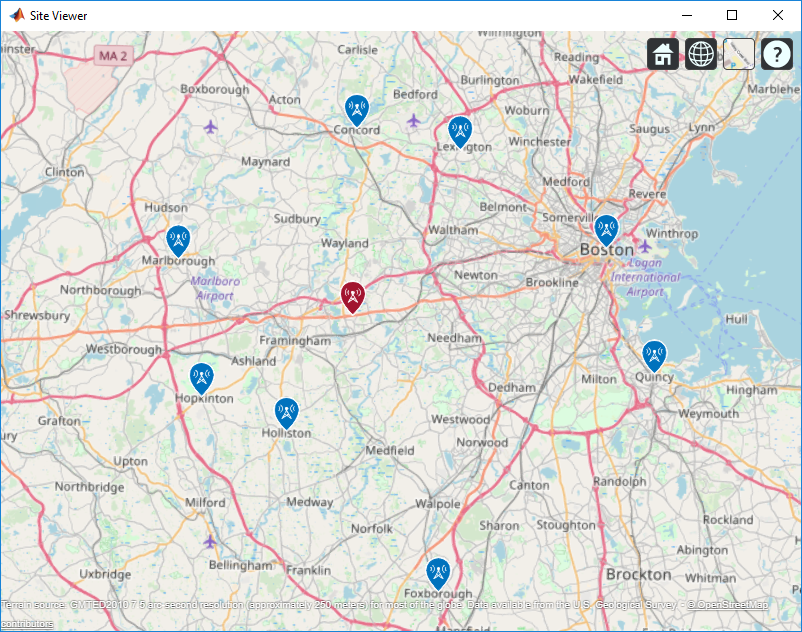Viewport: 802px width, 632px height.
Task: Maximize the Site Viewer window
Action: (732, 15)
